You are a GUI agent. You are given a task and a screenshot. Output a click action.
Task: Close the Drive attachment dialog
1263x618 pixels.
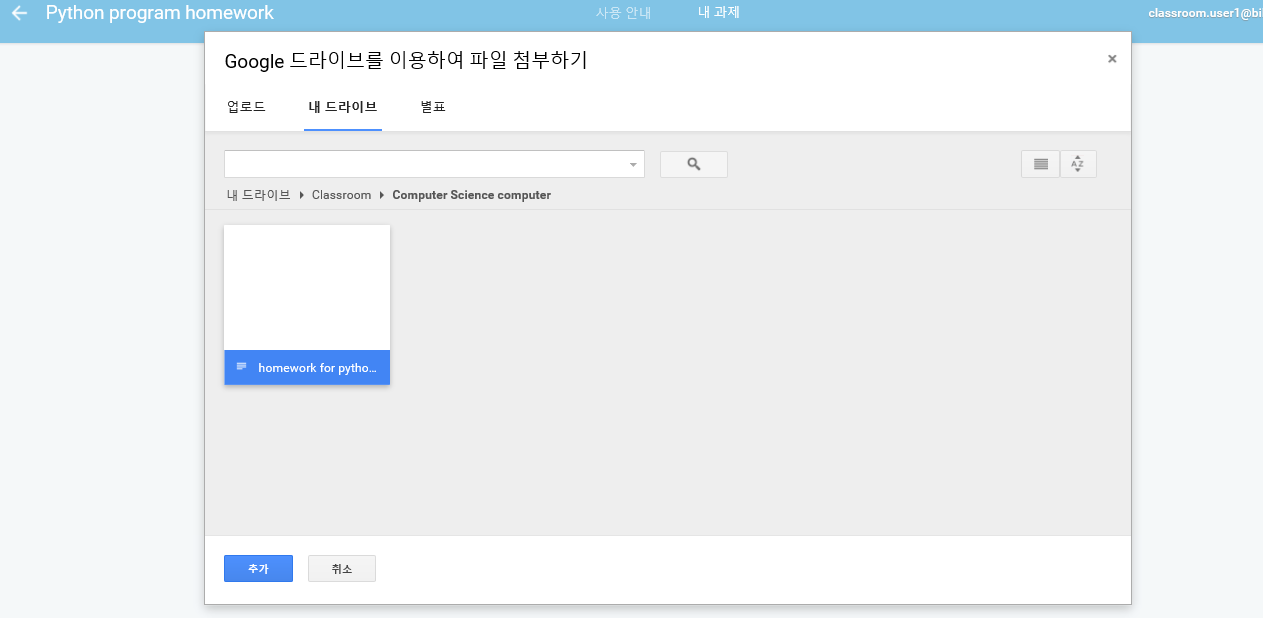(x=1112, y=59)
